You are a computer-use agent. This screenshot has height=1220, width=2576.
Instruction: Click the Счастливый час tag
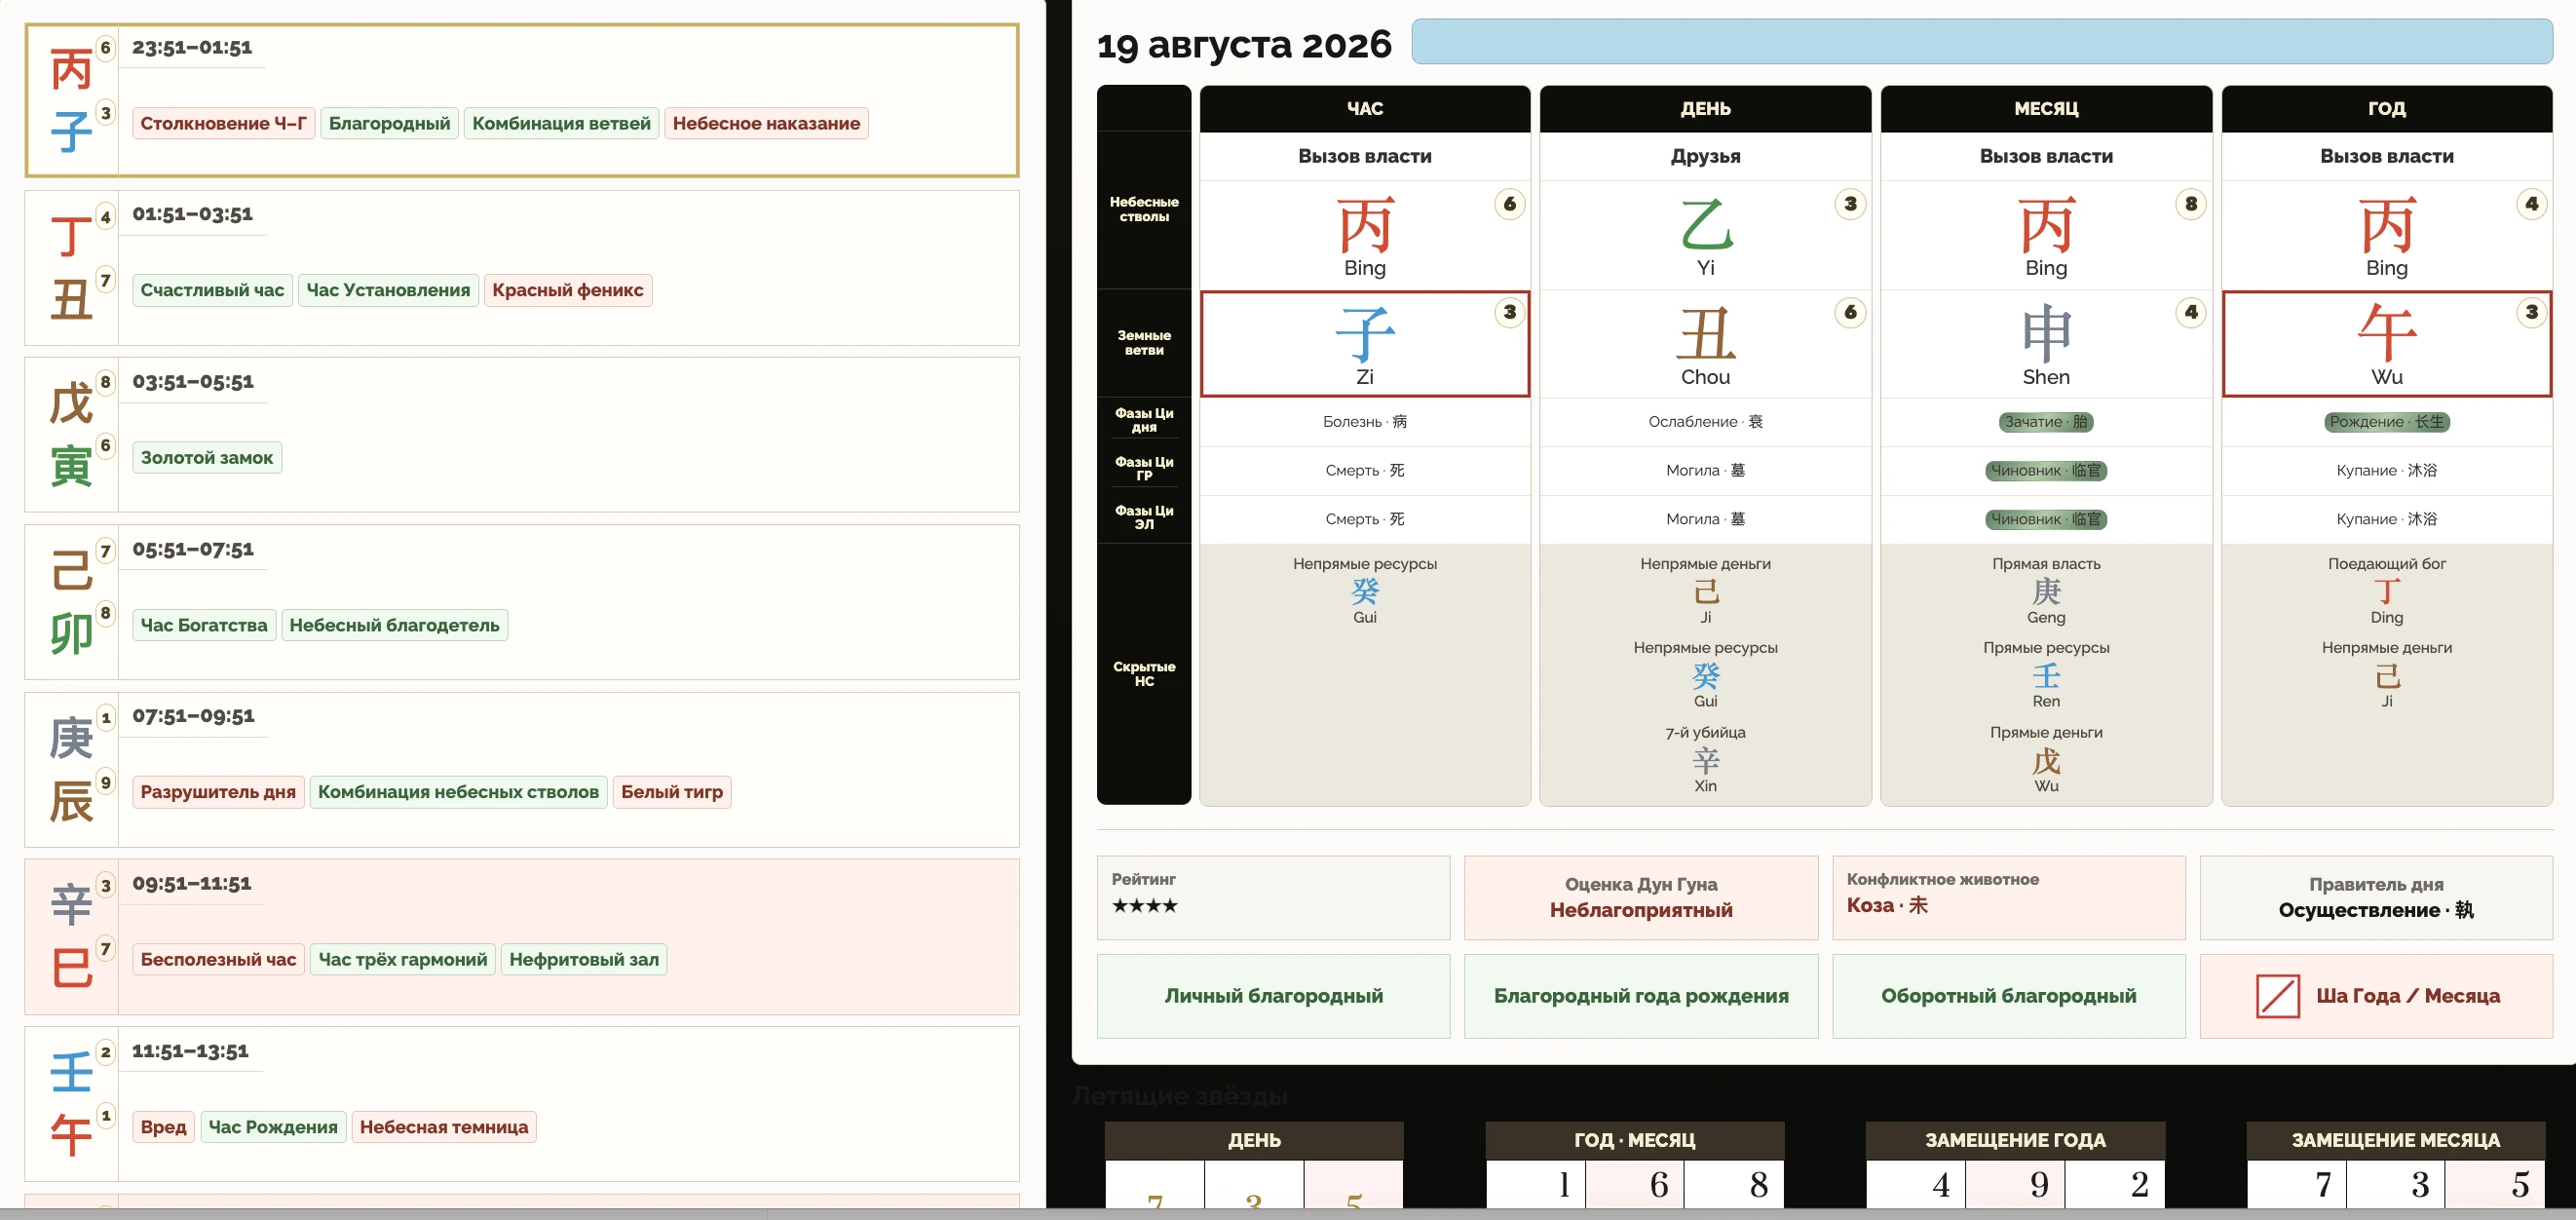point(212,290)
